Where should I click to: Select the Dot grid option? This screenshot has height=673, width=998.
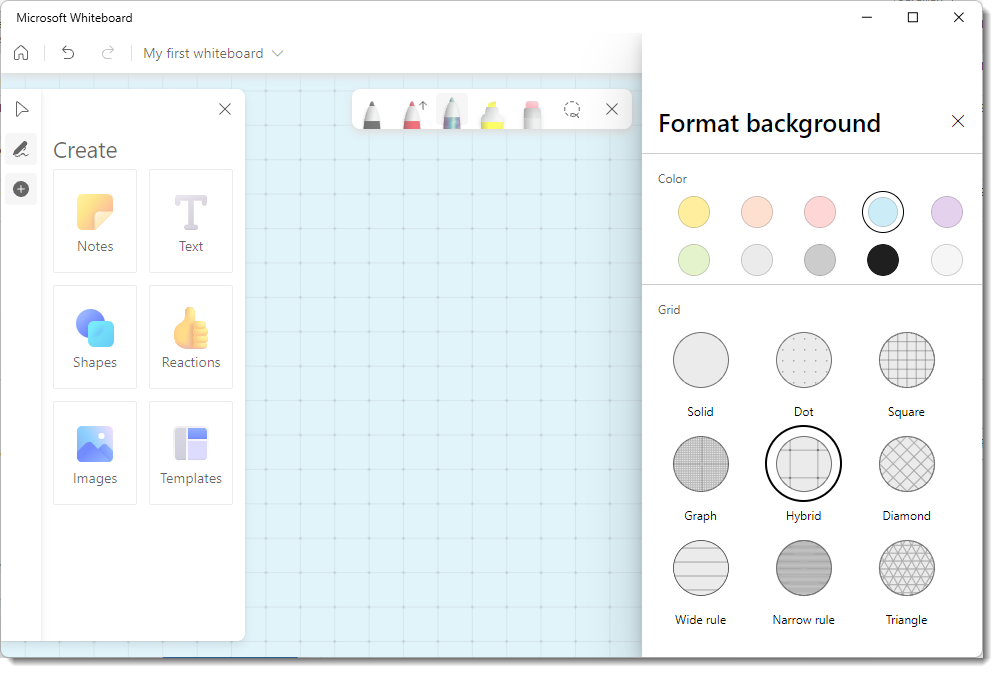[804, 361]
